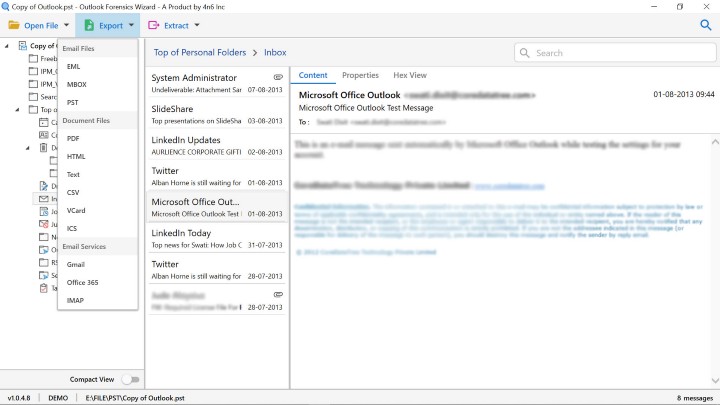Choose Office 365 from the Export menu
This screenshot has height=405, width=720.
(98, 282)
